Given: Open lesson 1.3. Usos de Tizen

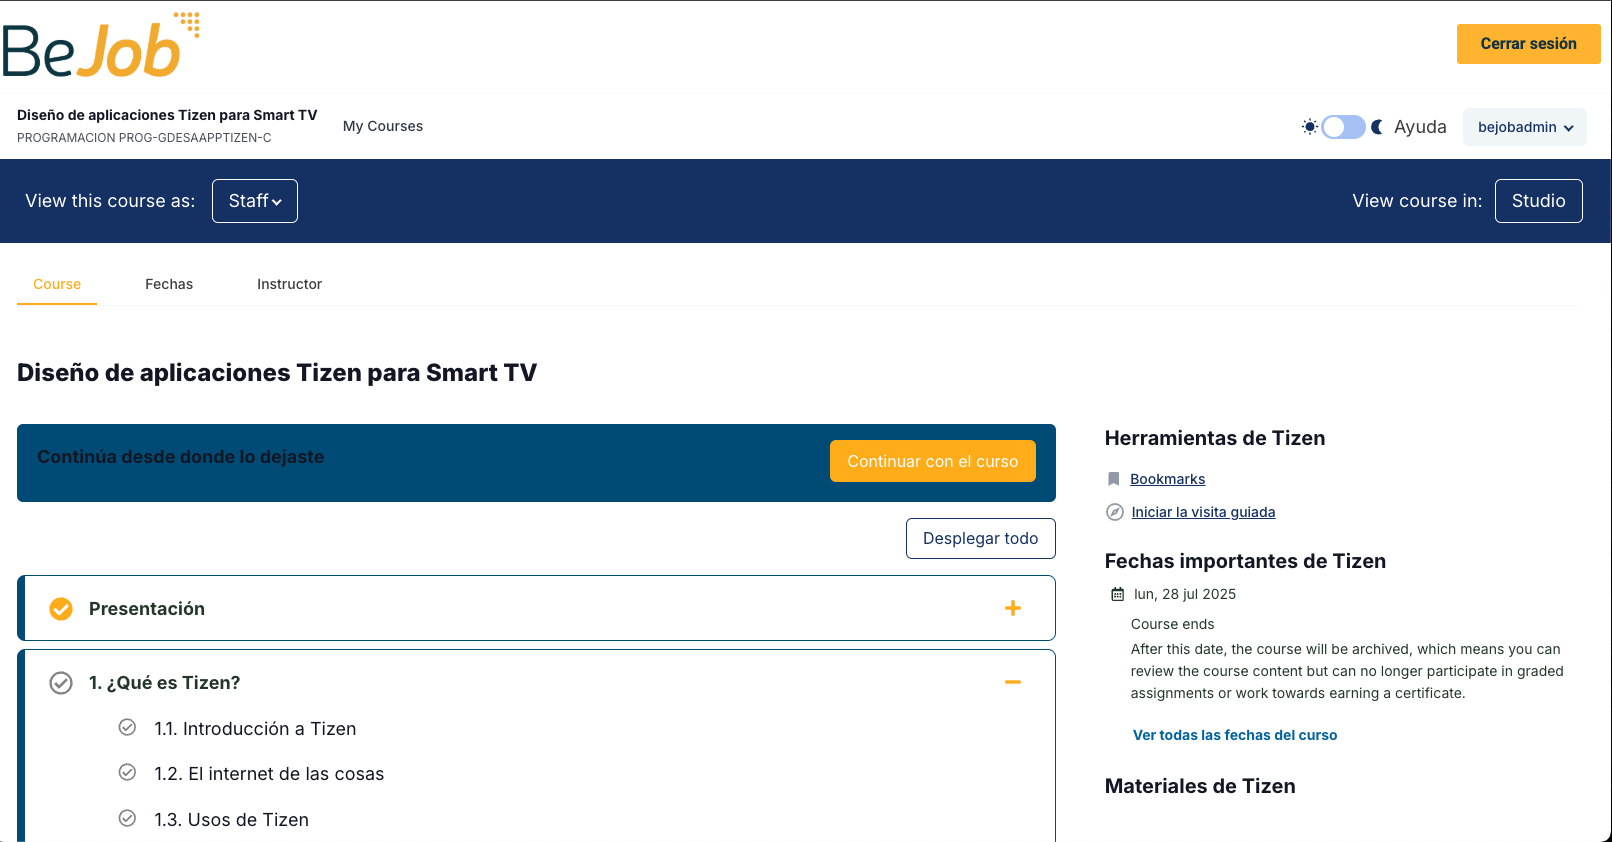Looking at the screenshot, I should click(232, 820).
